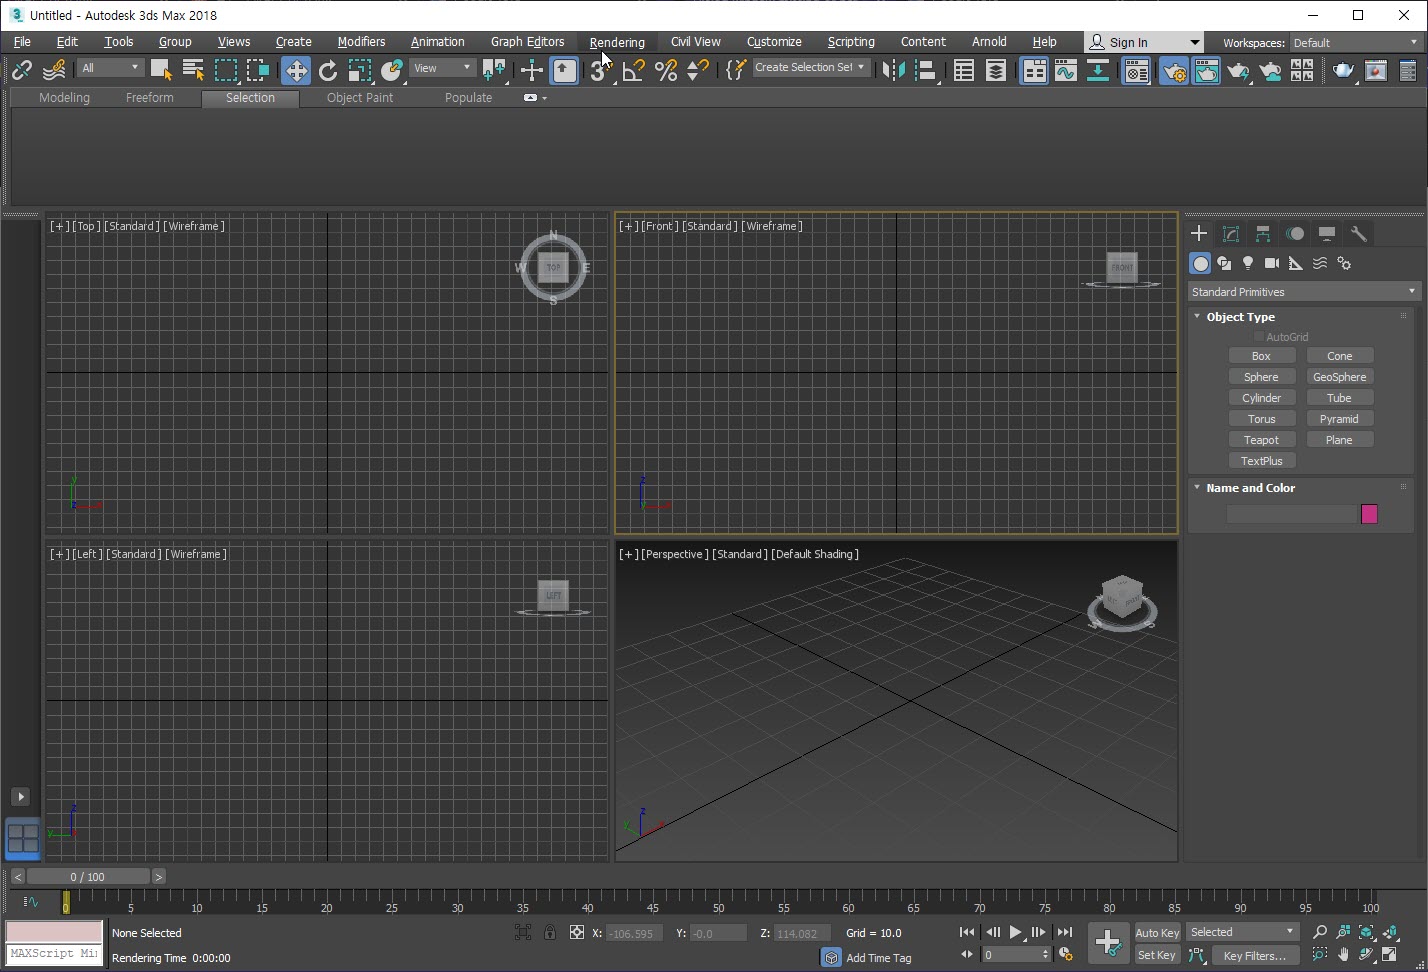1428x972 pixels.
Task: Toggle Window/Crossing selection mode
Action: [x=258, y=70]
